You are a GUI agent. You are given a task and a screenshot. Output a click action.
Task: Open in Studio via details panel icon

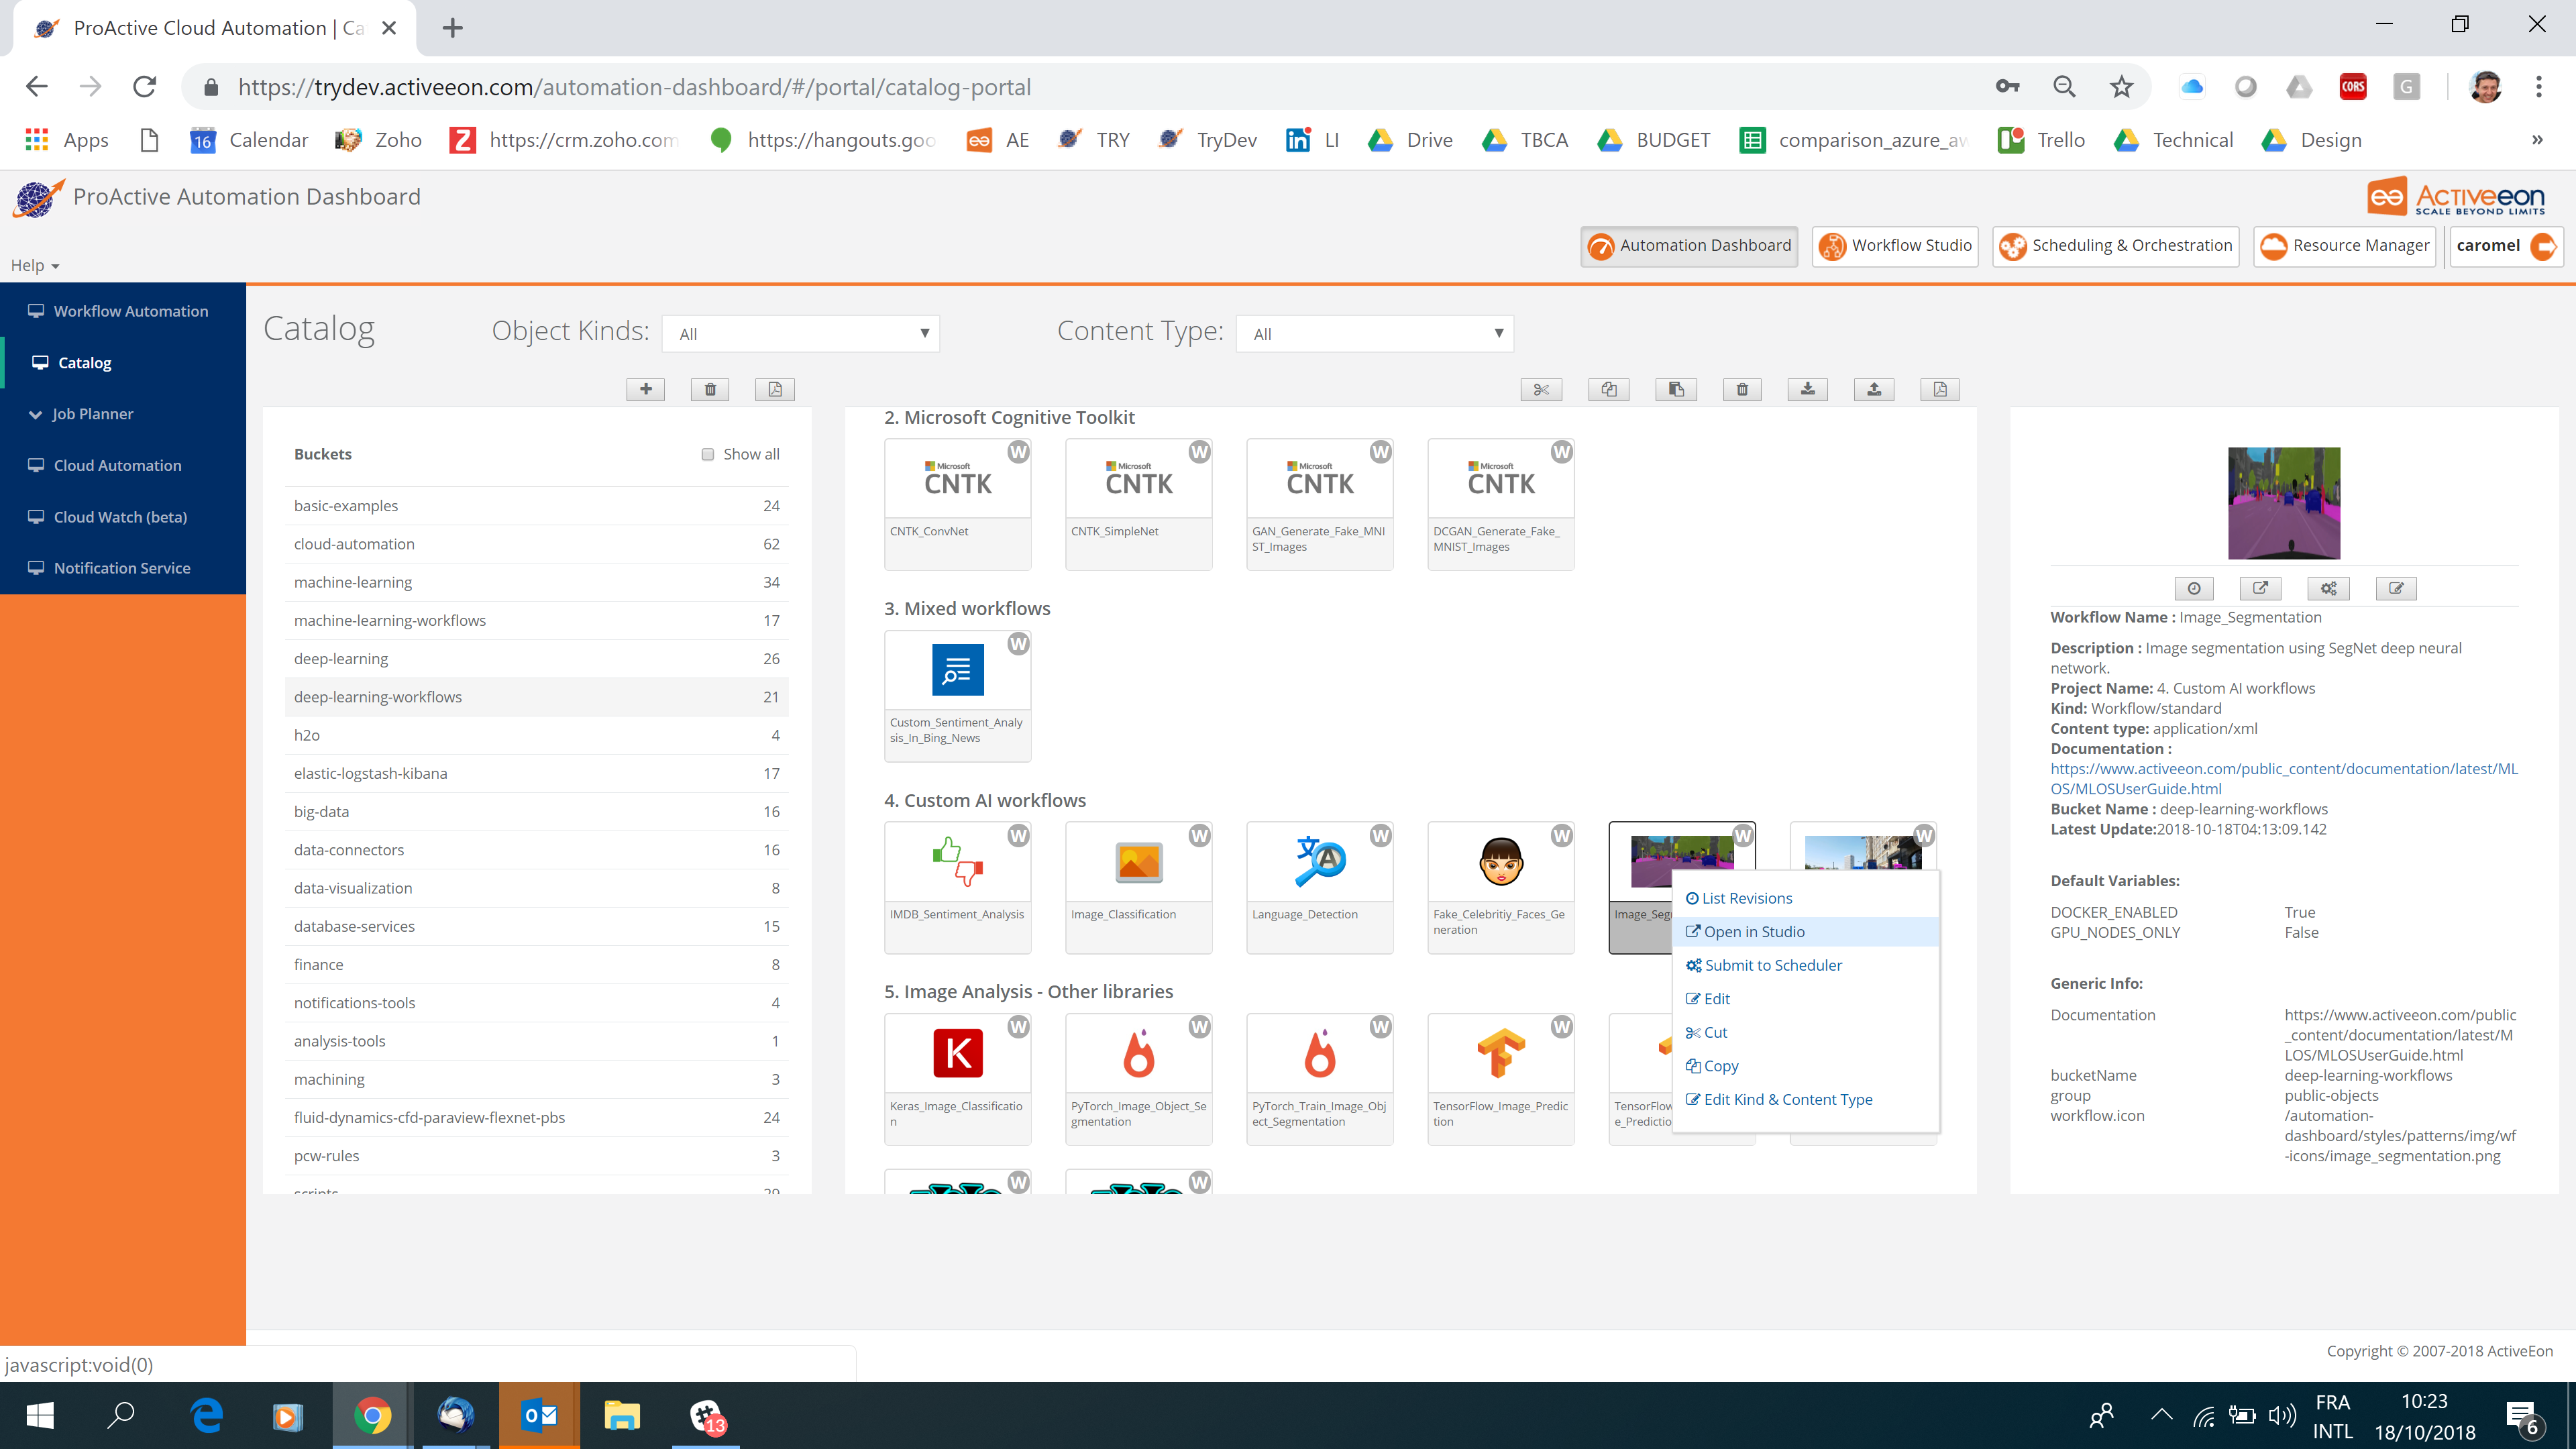pyautogui.click(x=2261, y=588)
